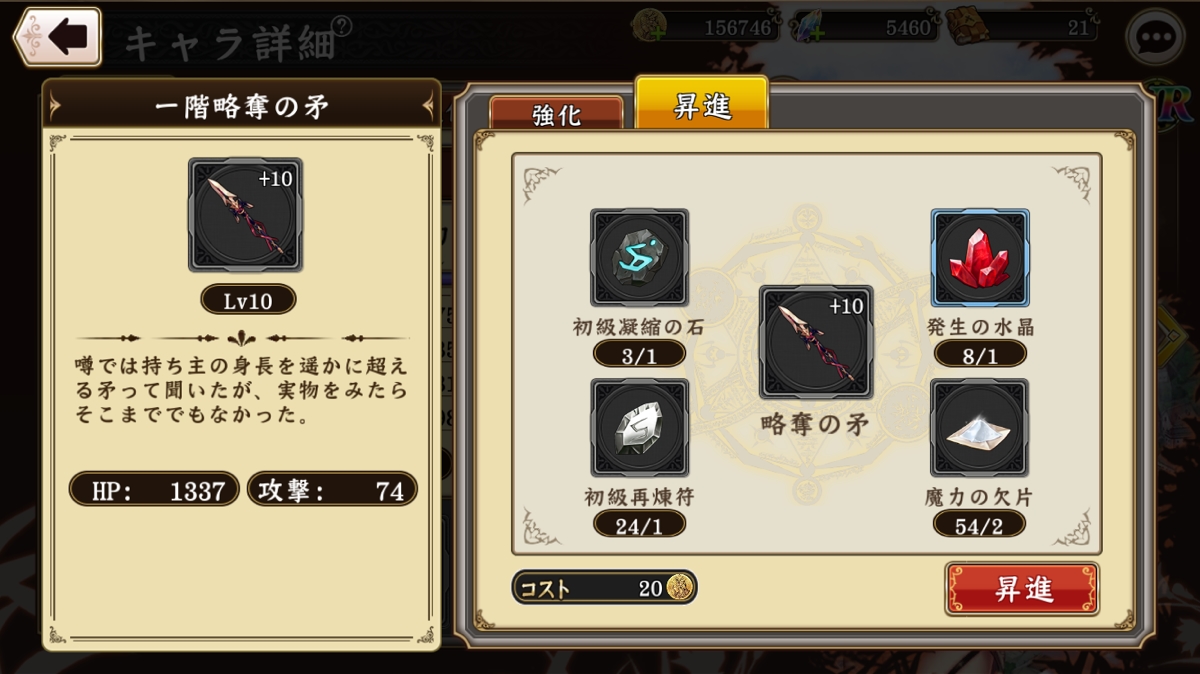Select the 魔力の欠片 fragment icon
This screenshot has width=1200, height=674.
click(980, 427)
